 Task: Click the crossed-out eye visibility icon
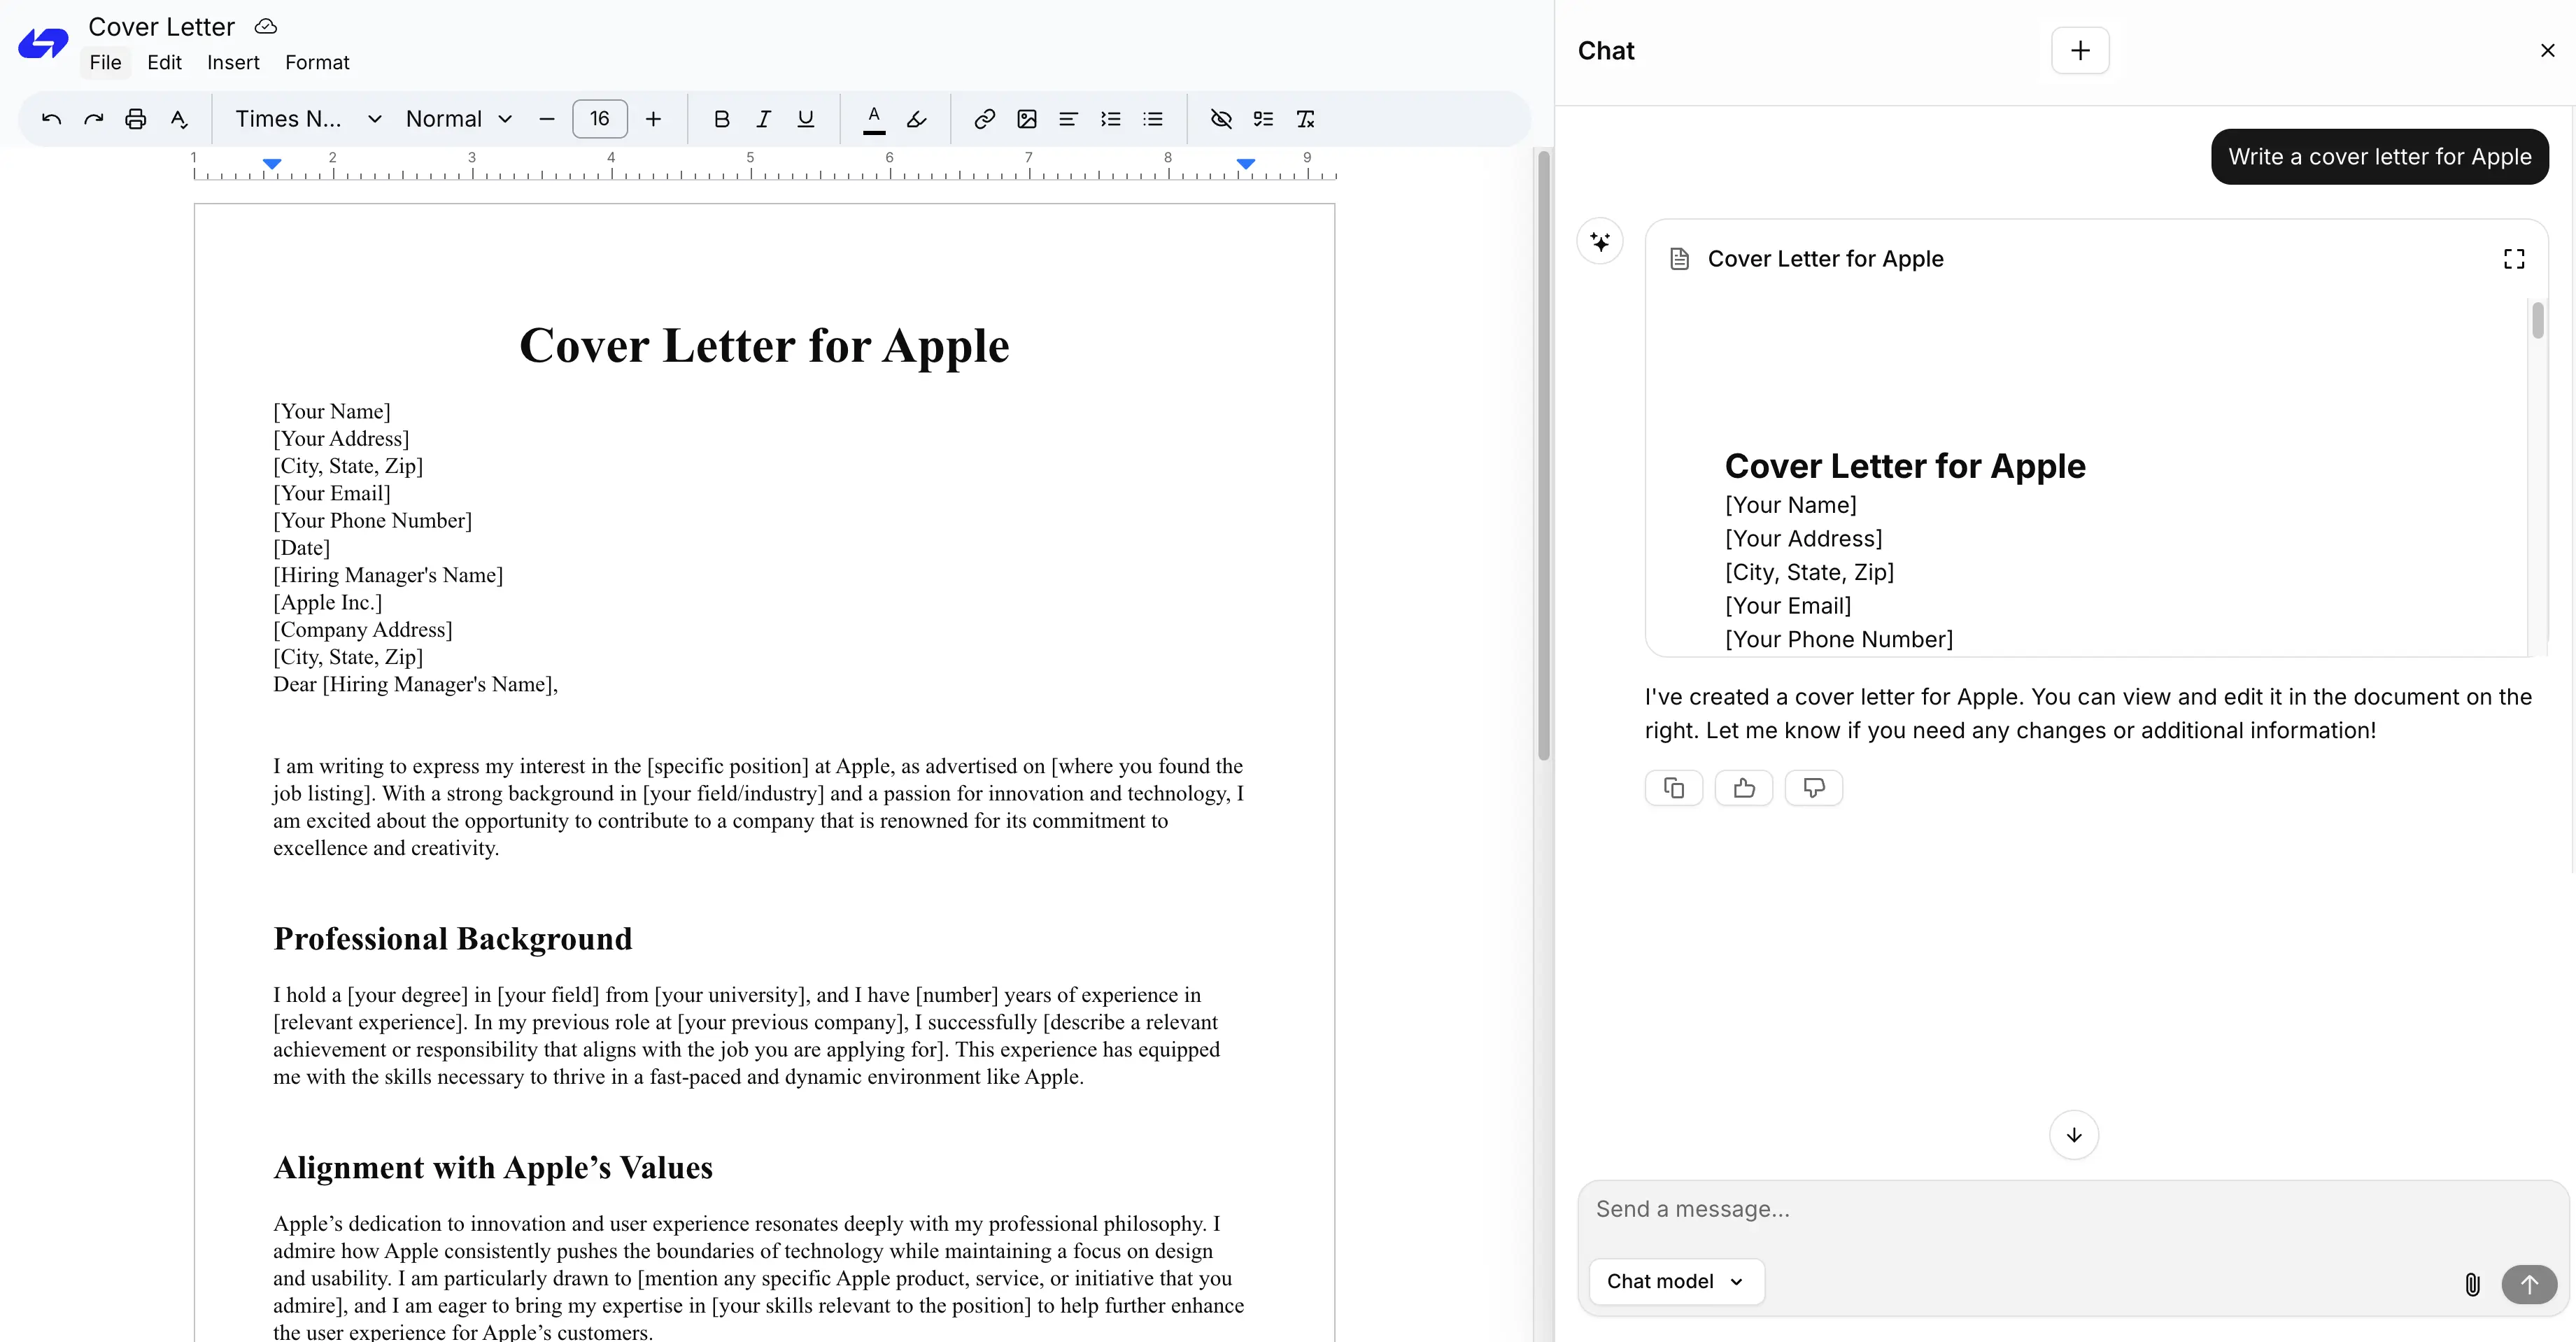(x=1221, y=119)
